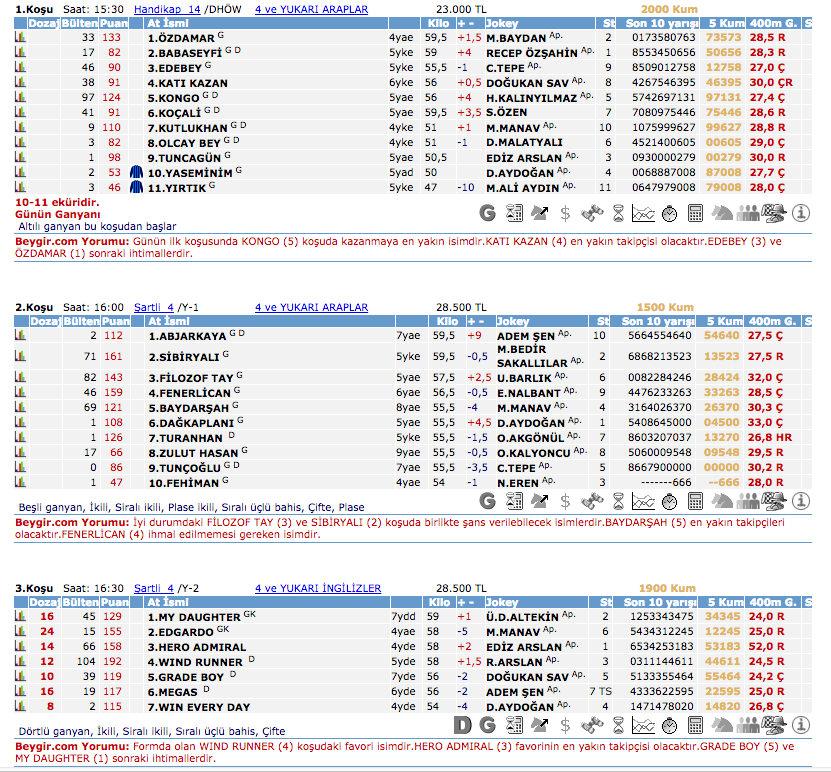Sort by Puan column in race 1
The width and height of the screenshot is (831, 772).
click(114, 22)
